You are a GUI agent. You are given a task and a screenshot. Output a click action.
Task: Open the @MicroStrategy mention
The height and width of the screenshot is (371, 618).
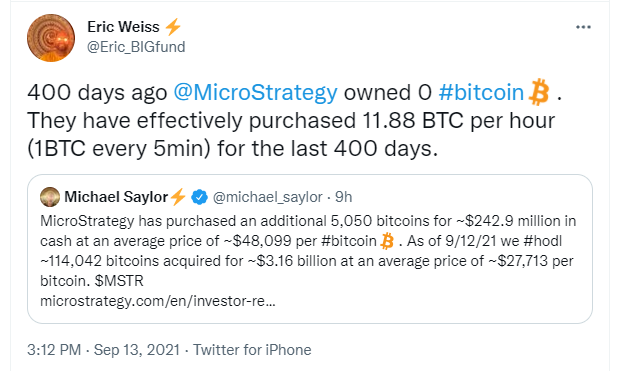click(x=255, y=93)
